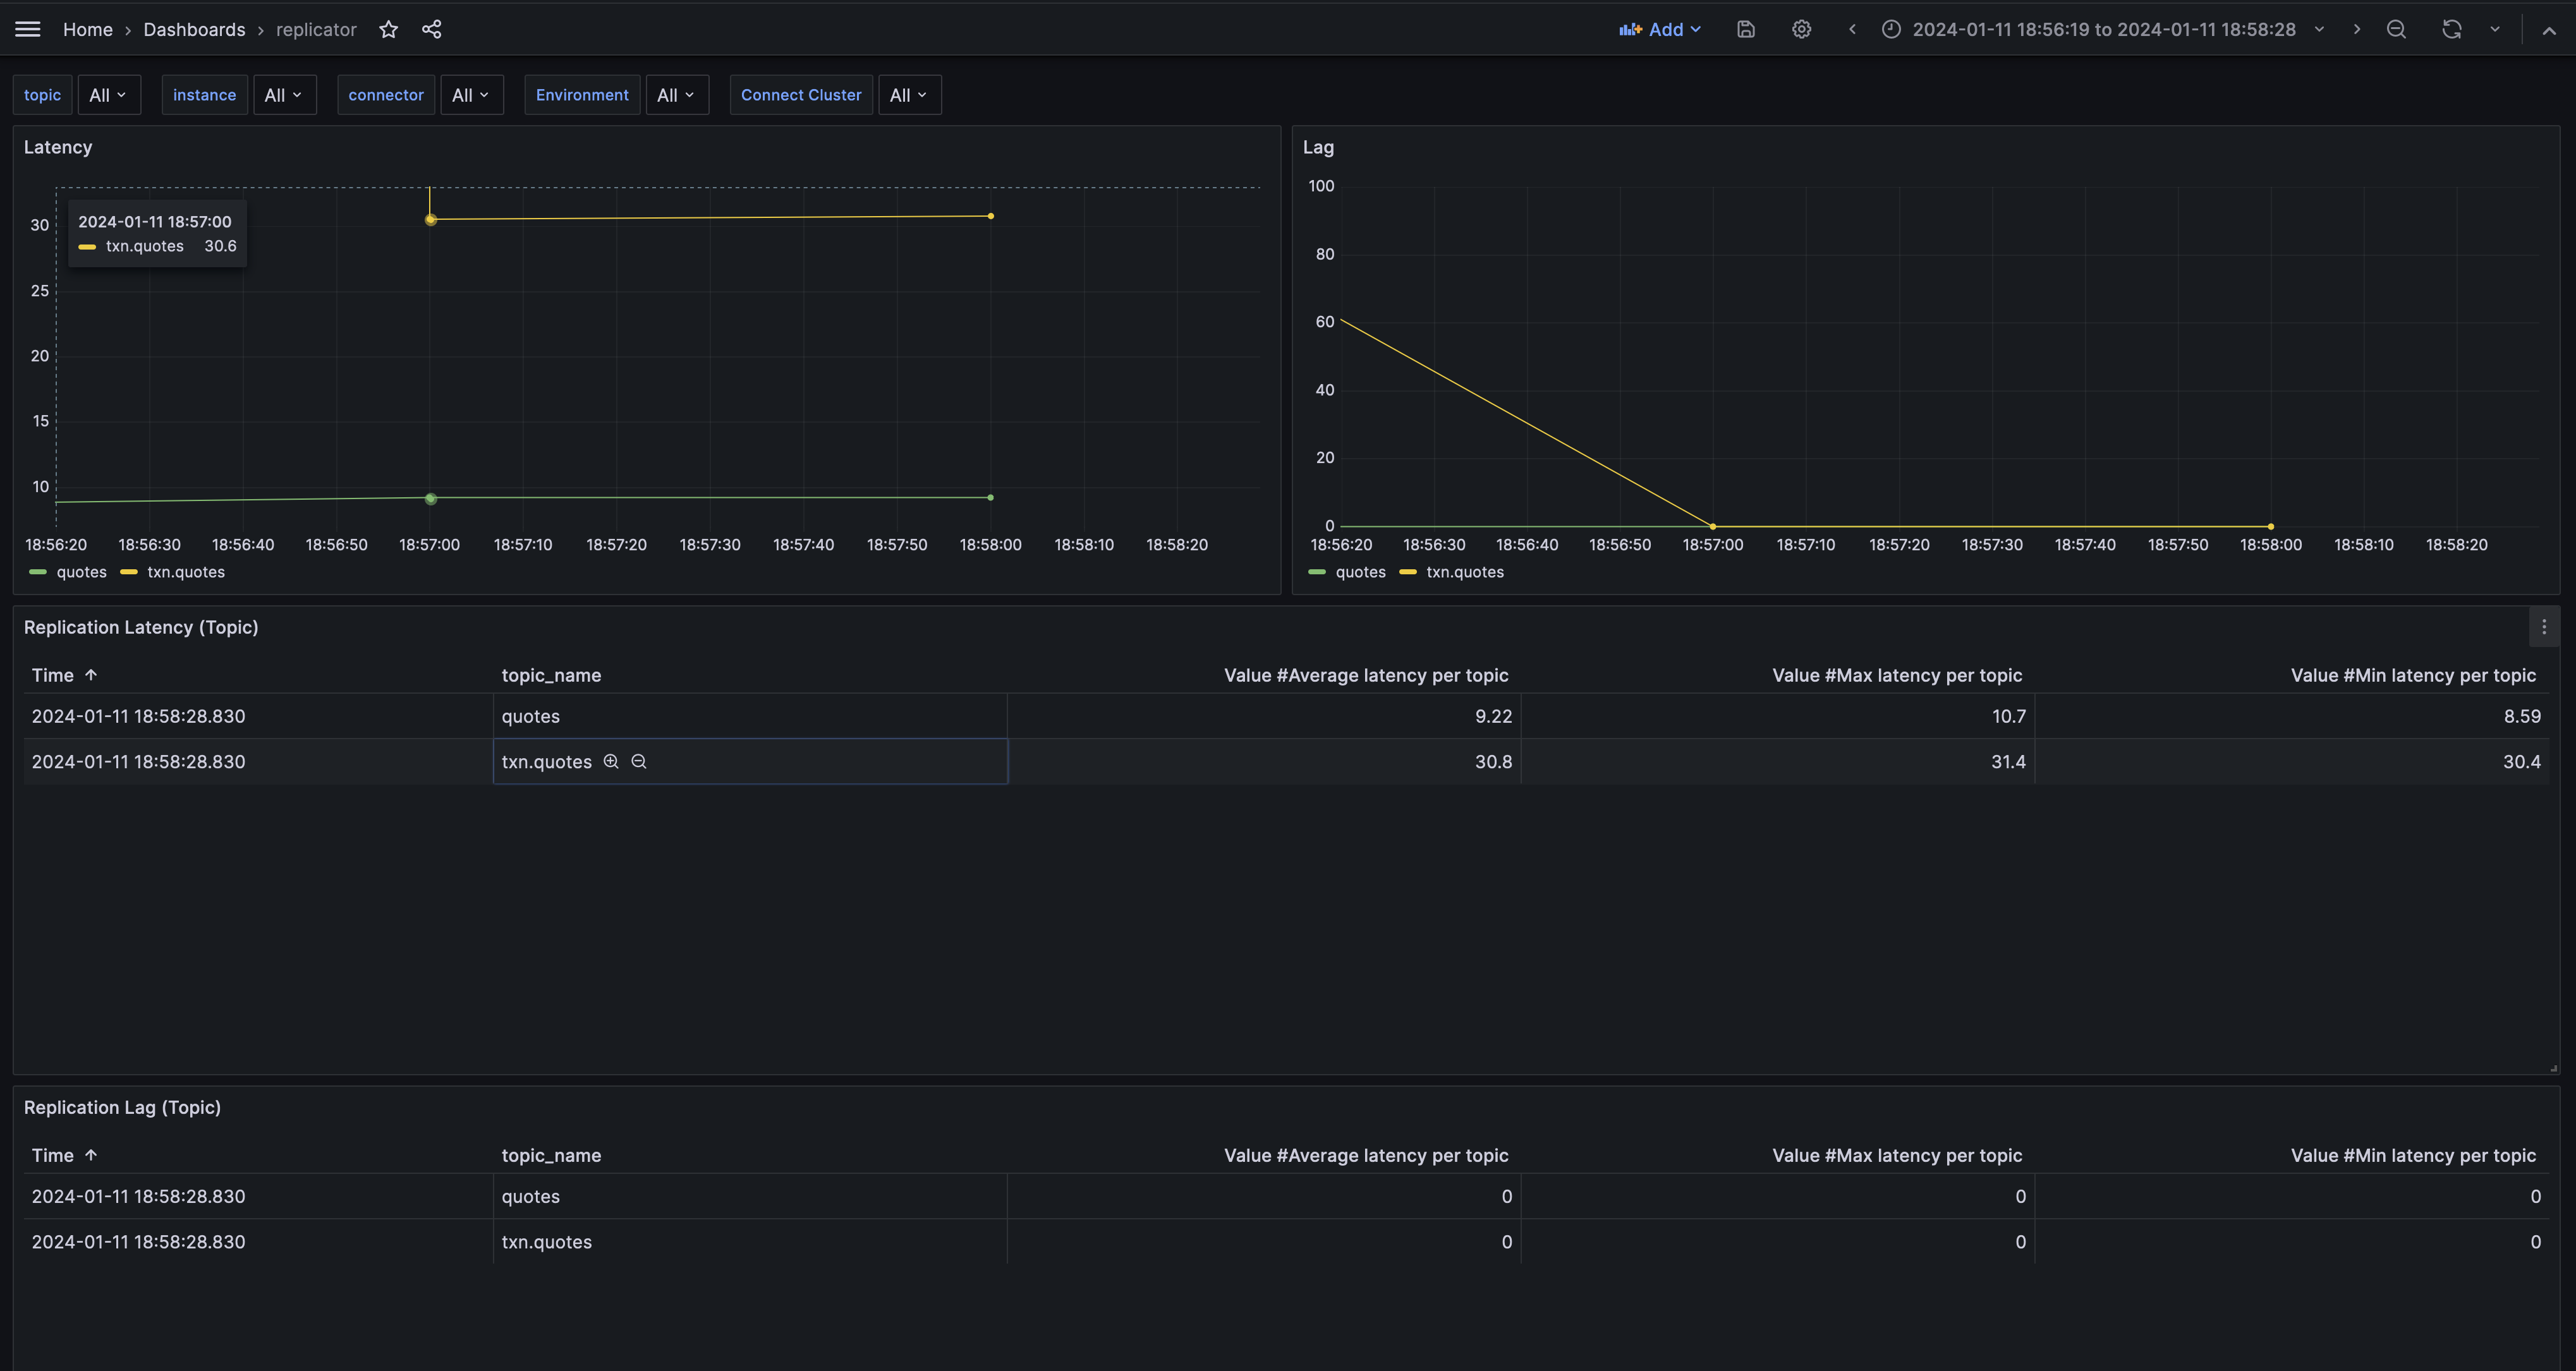Open the instance variable dropdown

[284, 95]
